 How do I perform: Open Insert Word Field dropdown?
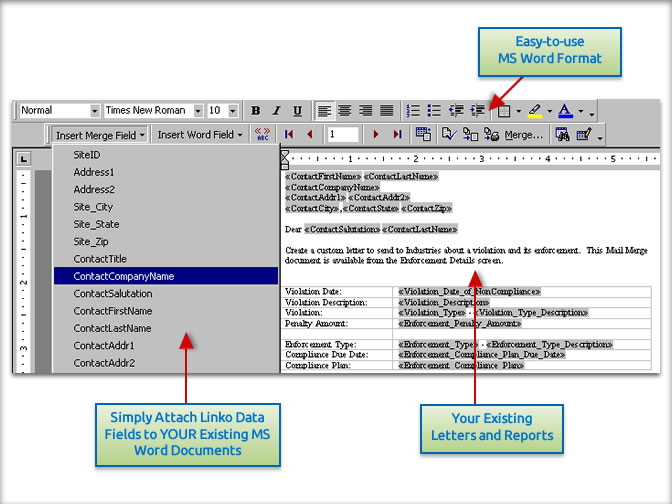pos(200,135)
